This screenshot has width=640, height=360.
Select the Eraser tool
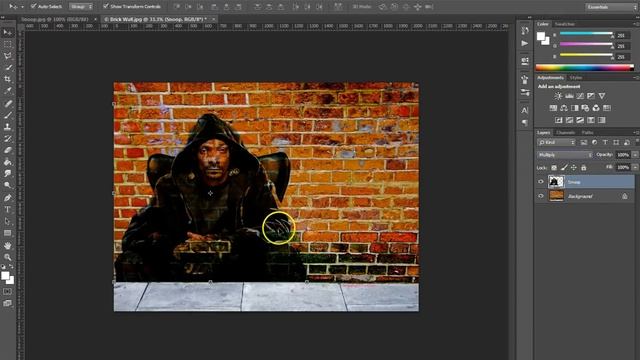(x=8, y=150)
